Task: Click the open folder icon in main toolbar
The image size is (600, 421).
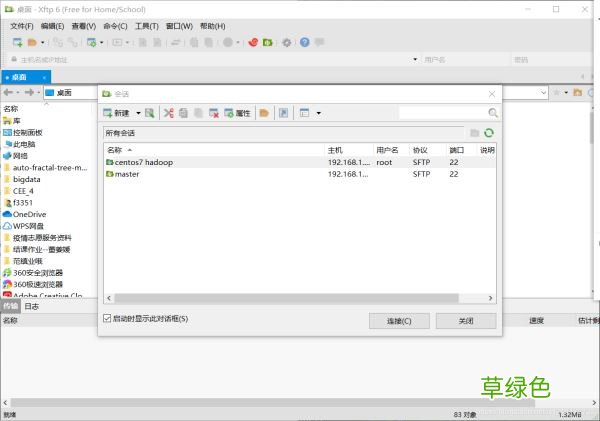Action: pyautogui.click(x=32, y=42)
